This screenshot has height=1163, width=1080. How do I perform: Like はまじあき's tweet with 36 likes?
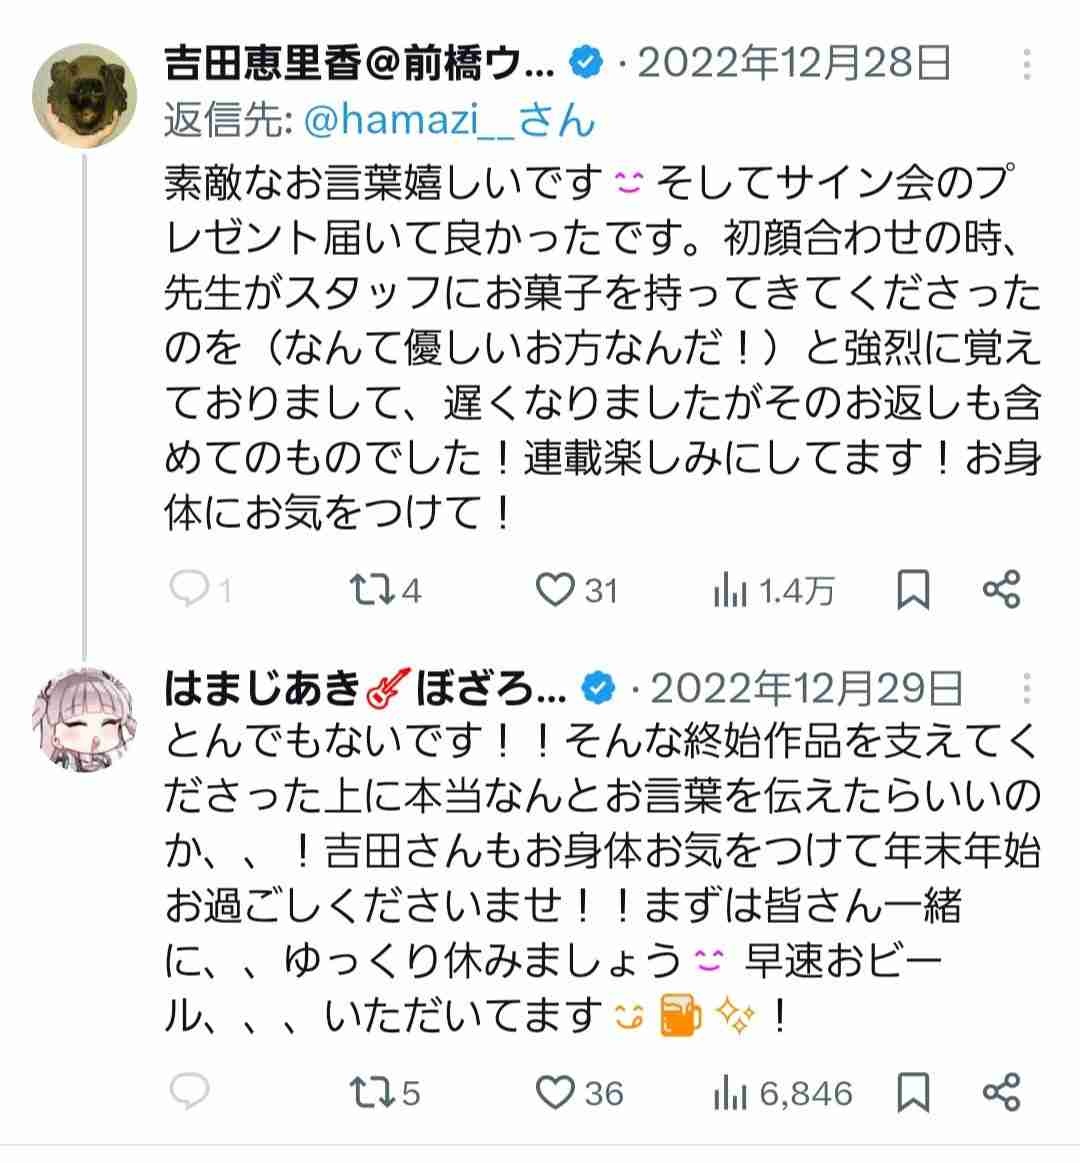pyautogui.click(x=555, y=1092)
